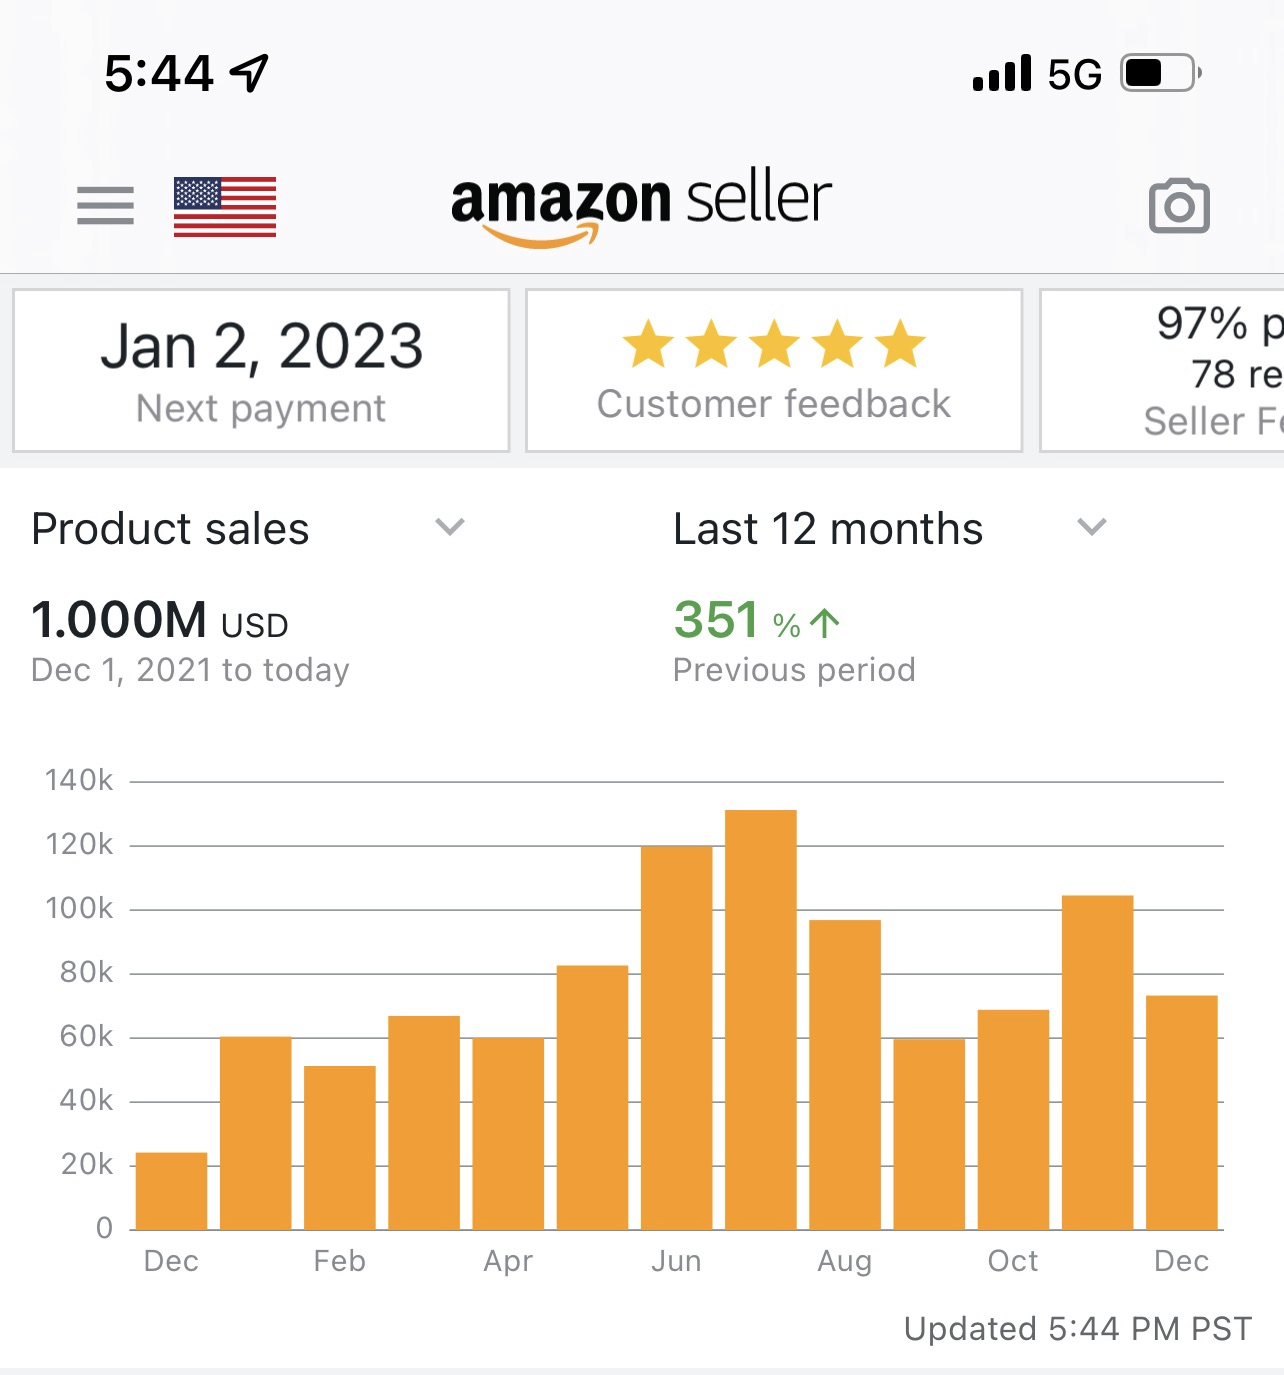
Task: Select the June sales bar
Action: pos(677,1038)
